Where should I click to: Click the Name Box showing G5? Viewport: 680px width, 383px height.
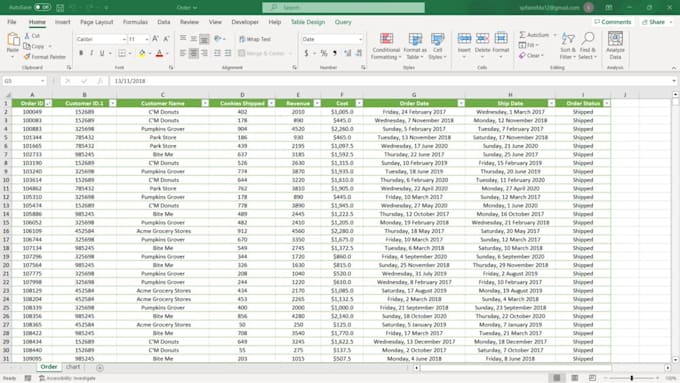[x=24, y=81]
